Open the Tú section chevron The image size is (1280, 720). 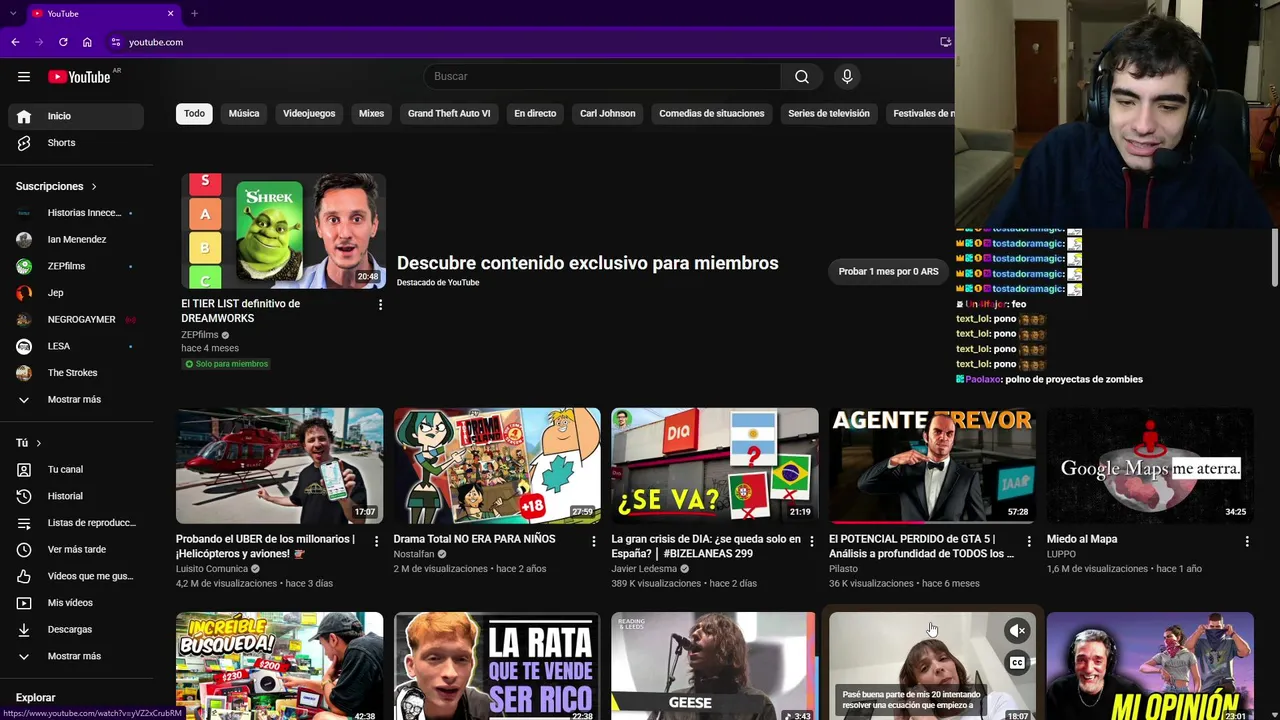[x=39, y=443]
